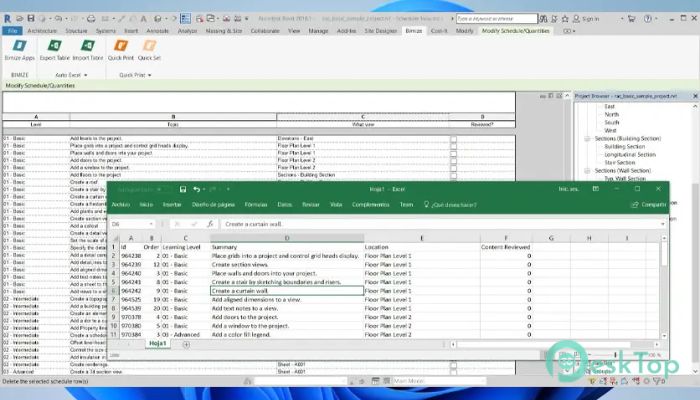Click the Tell me lightbulb in Excel
The image size is (700, 400).
pos(426,204)
